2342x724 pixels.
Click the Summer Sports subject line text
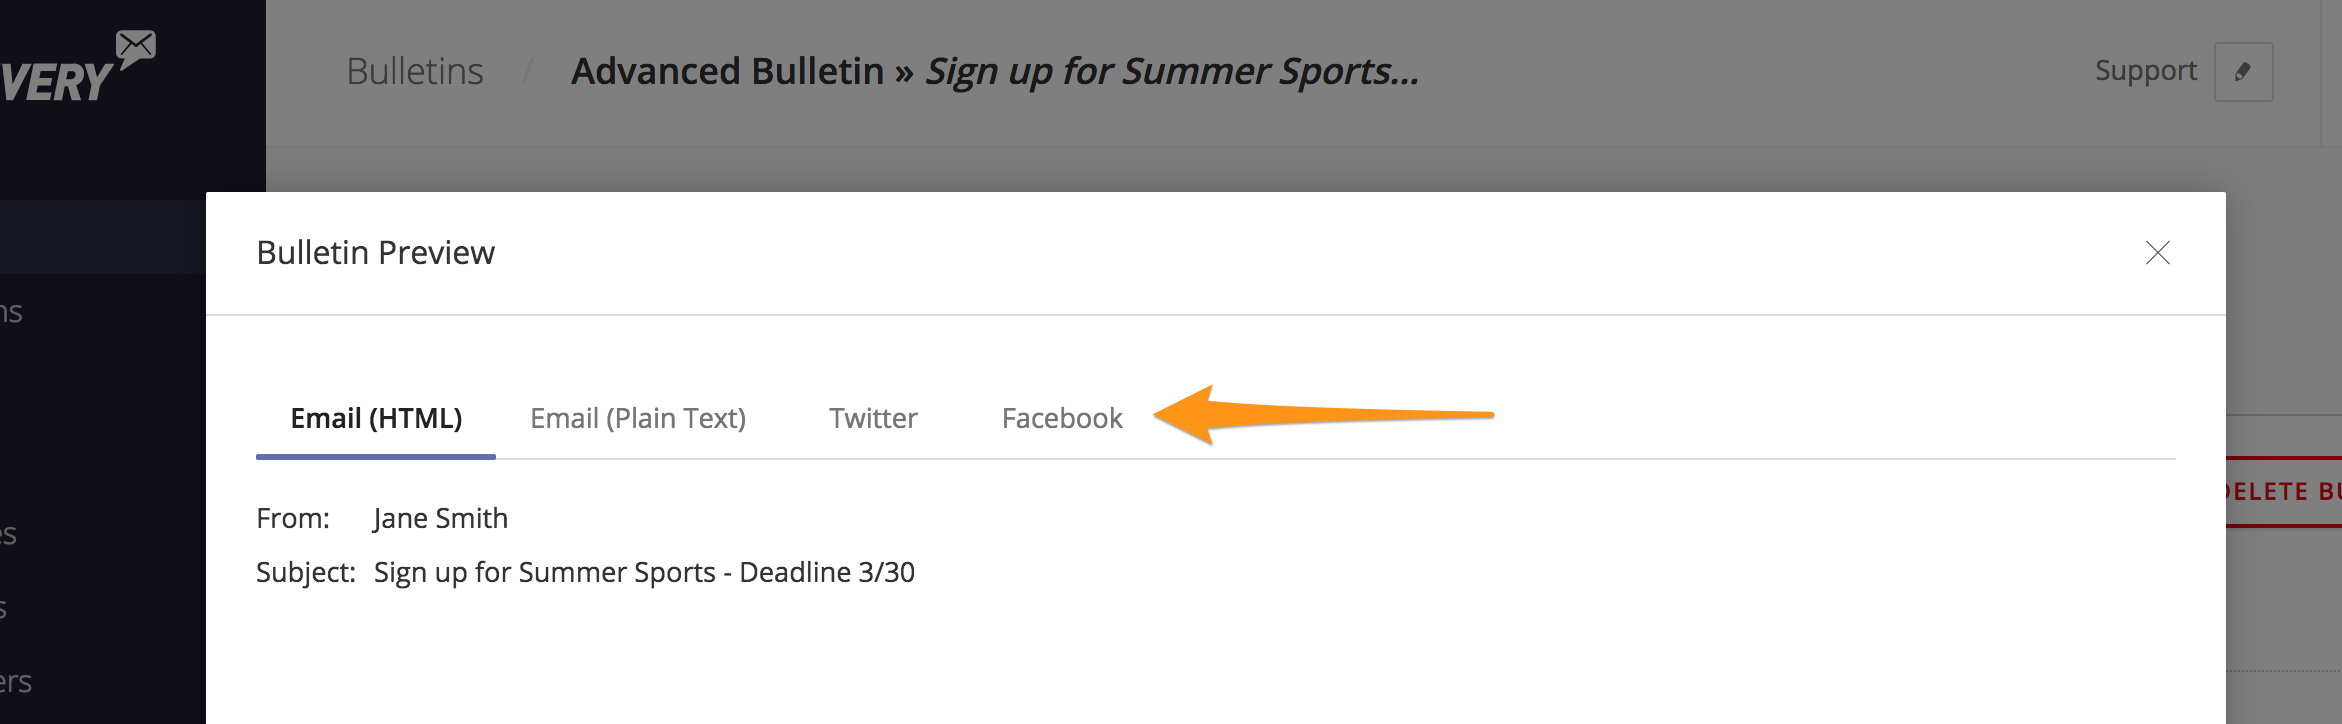pos(644,572)
